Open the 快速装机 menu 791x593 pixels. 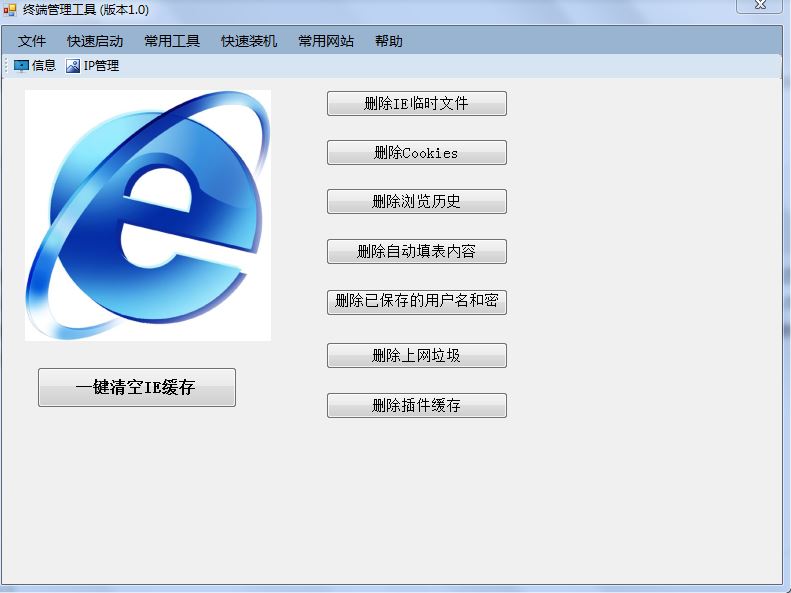[x=249, y=41]
